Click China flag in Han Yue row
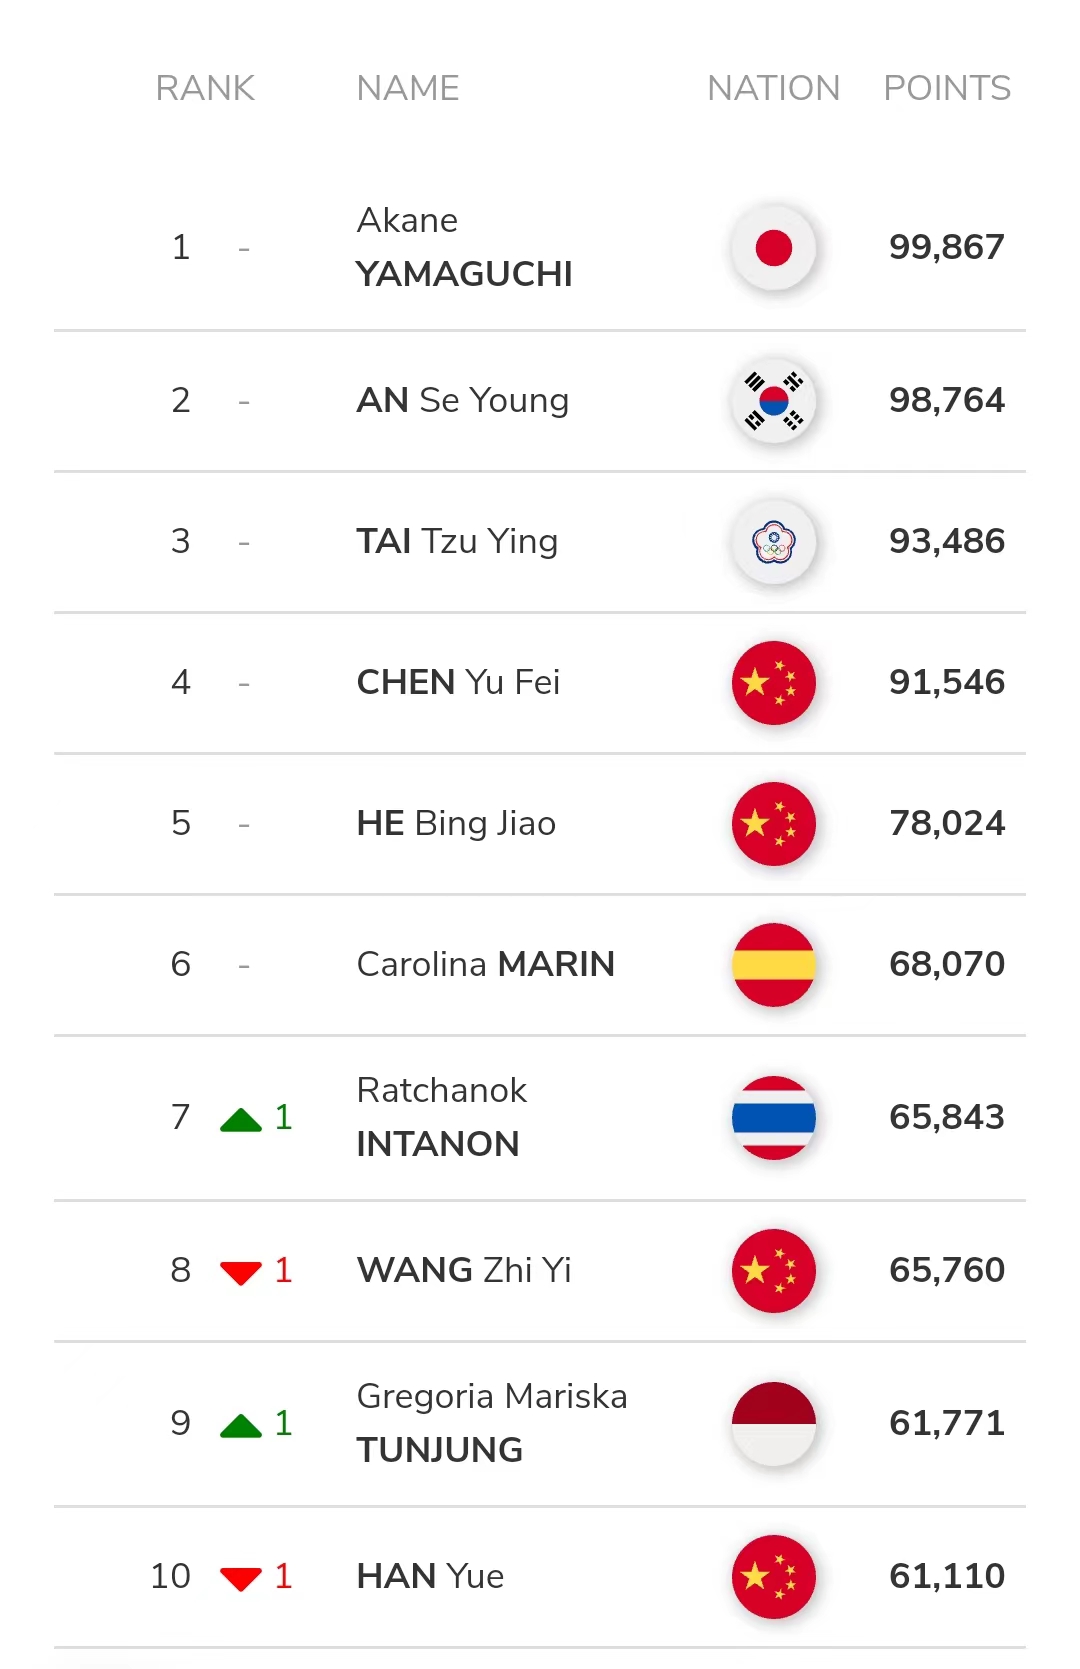The image size is (1080, 1669). click(x=773, y=1577)
